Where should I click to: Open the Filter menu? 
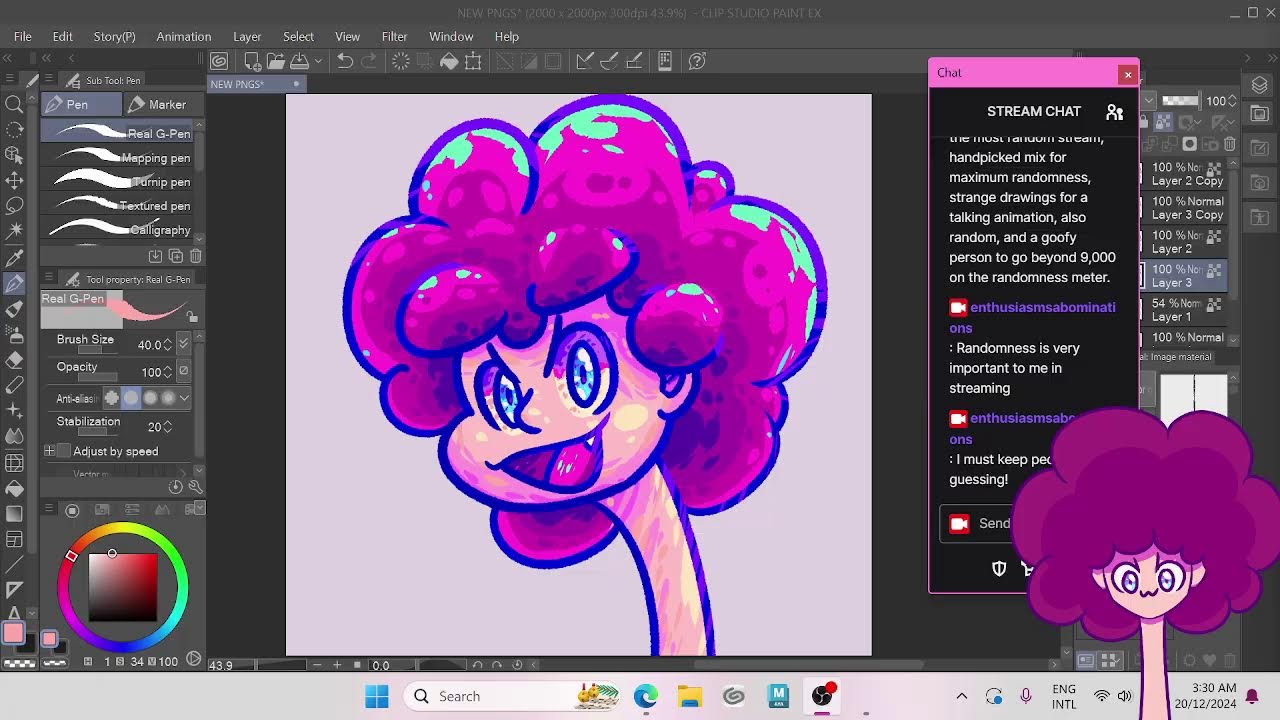click(395, 36)
